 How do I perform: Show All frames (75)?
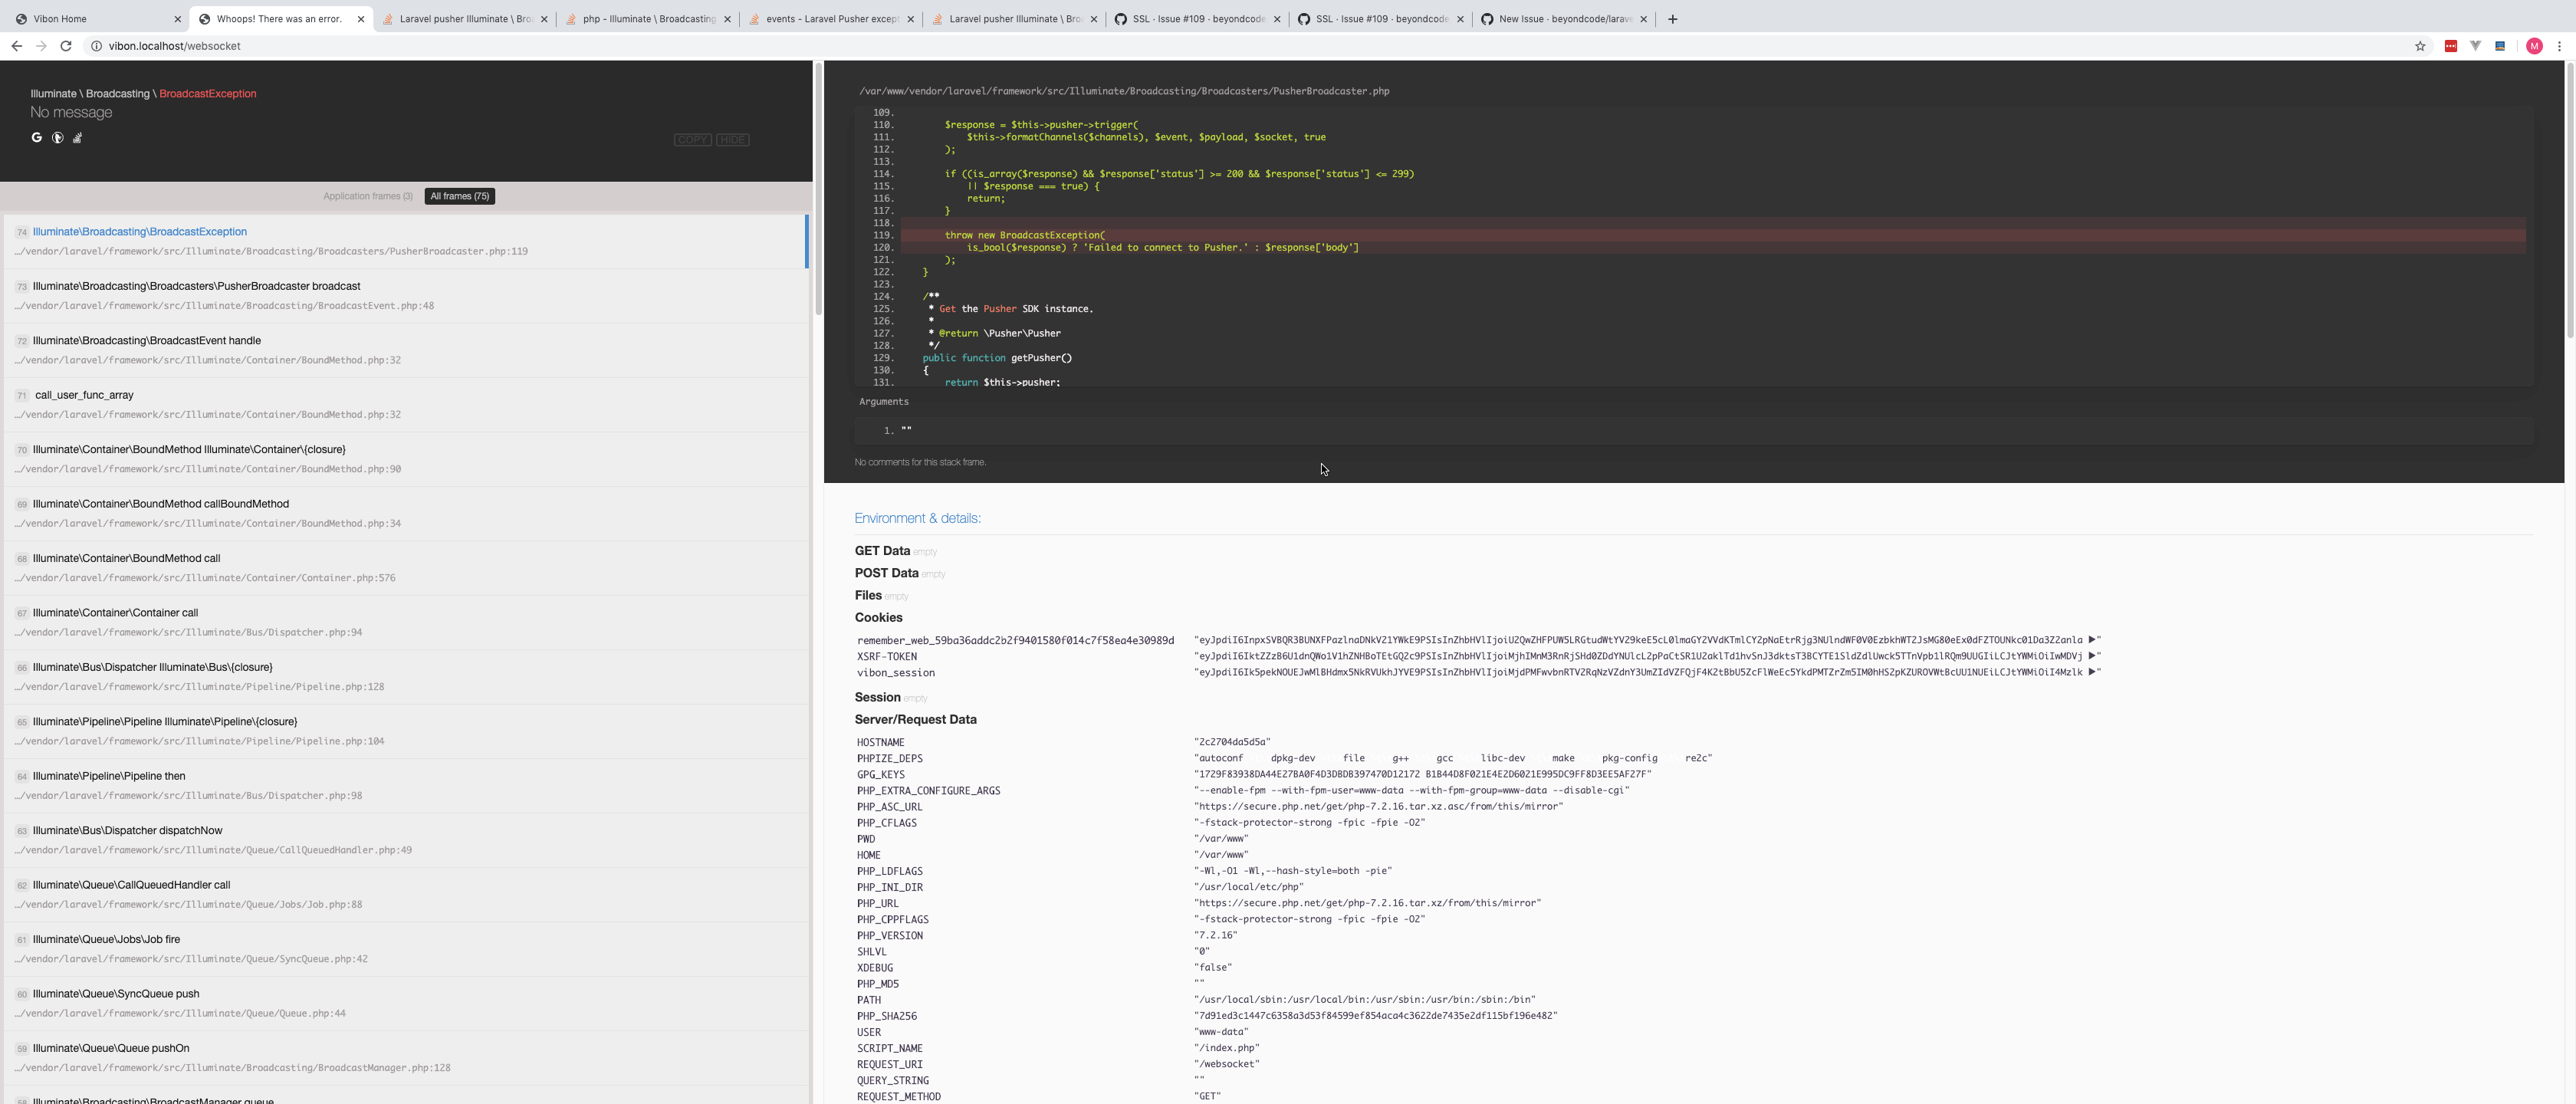click(x=460, y=196)
